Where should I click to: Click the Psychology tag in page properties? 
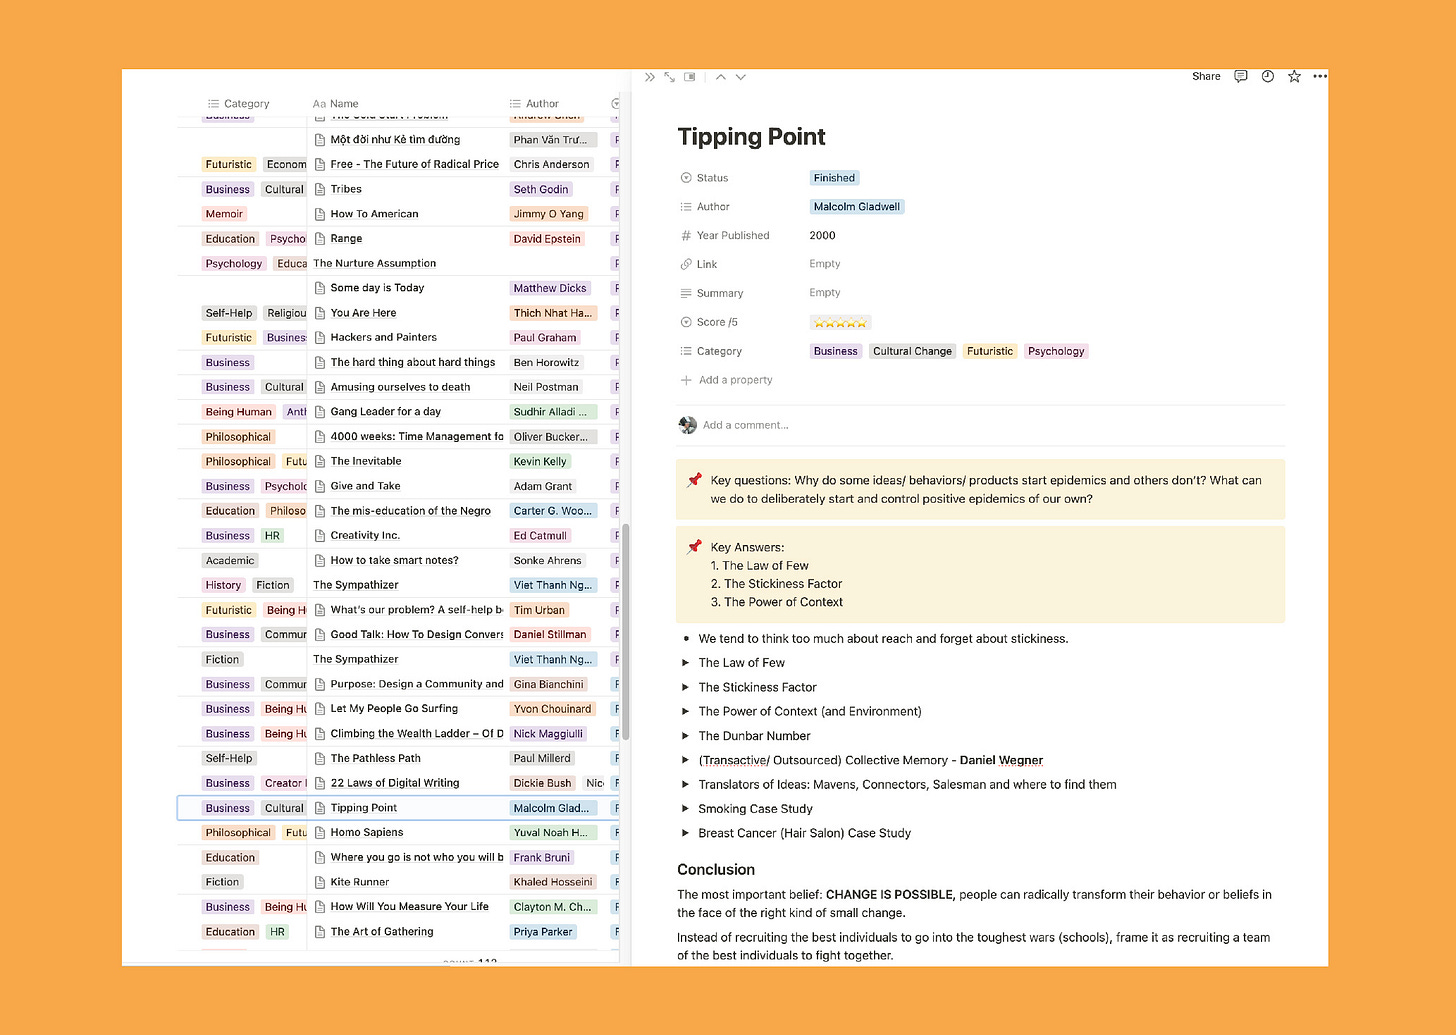[1056, 351]
